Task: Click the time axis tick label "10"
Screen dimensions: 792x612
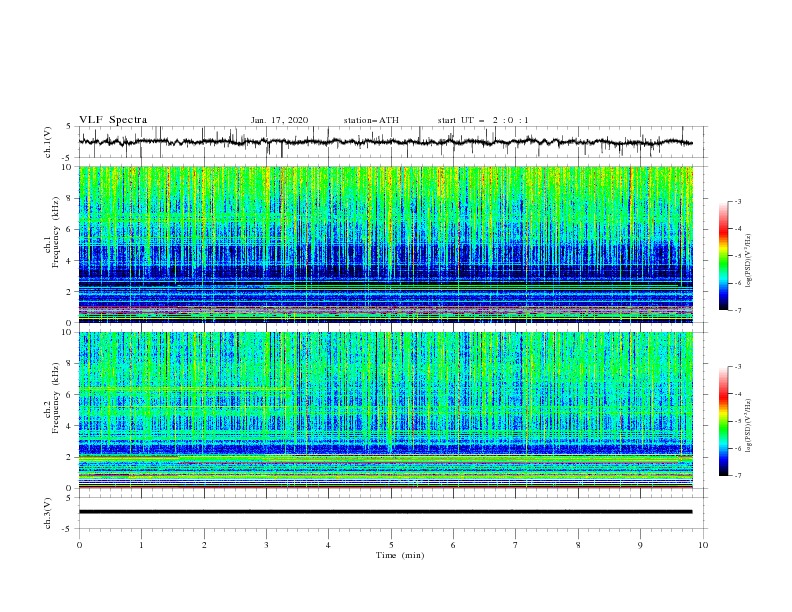Action: click(x=703, y=545)
